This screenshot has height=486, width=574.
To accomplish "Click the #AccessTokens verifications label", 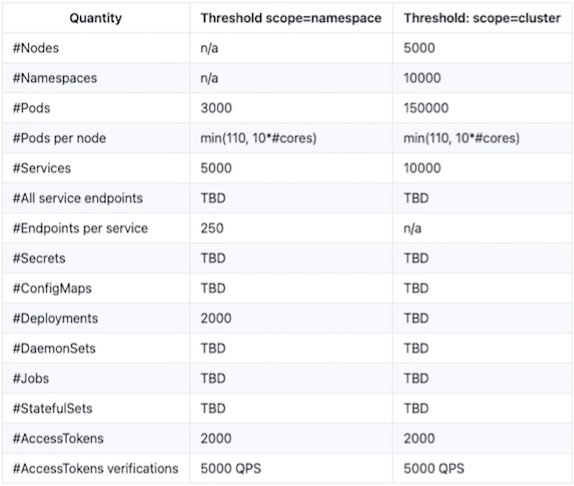I will point(96,468).
